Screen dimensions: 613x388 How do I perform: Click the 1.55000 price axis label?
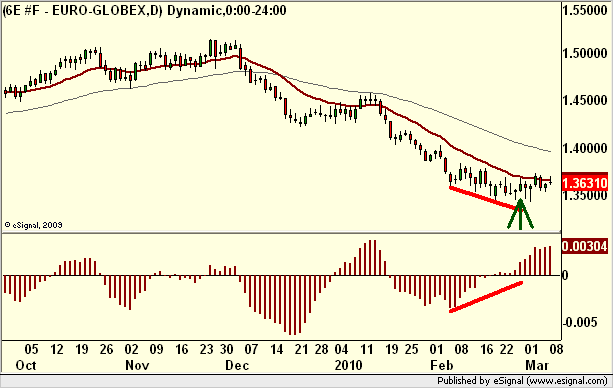pos(585,11)
